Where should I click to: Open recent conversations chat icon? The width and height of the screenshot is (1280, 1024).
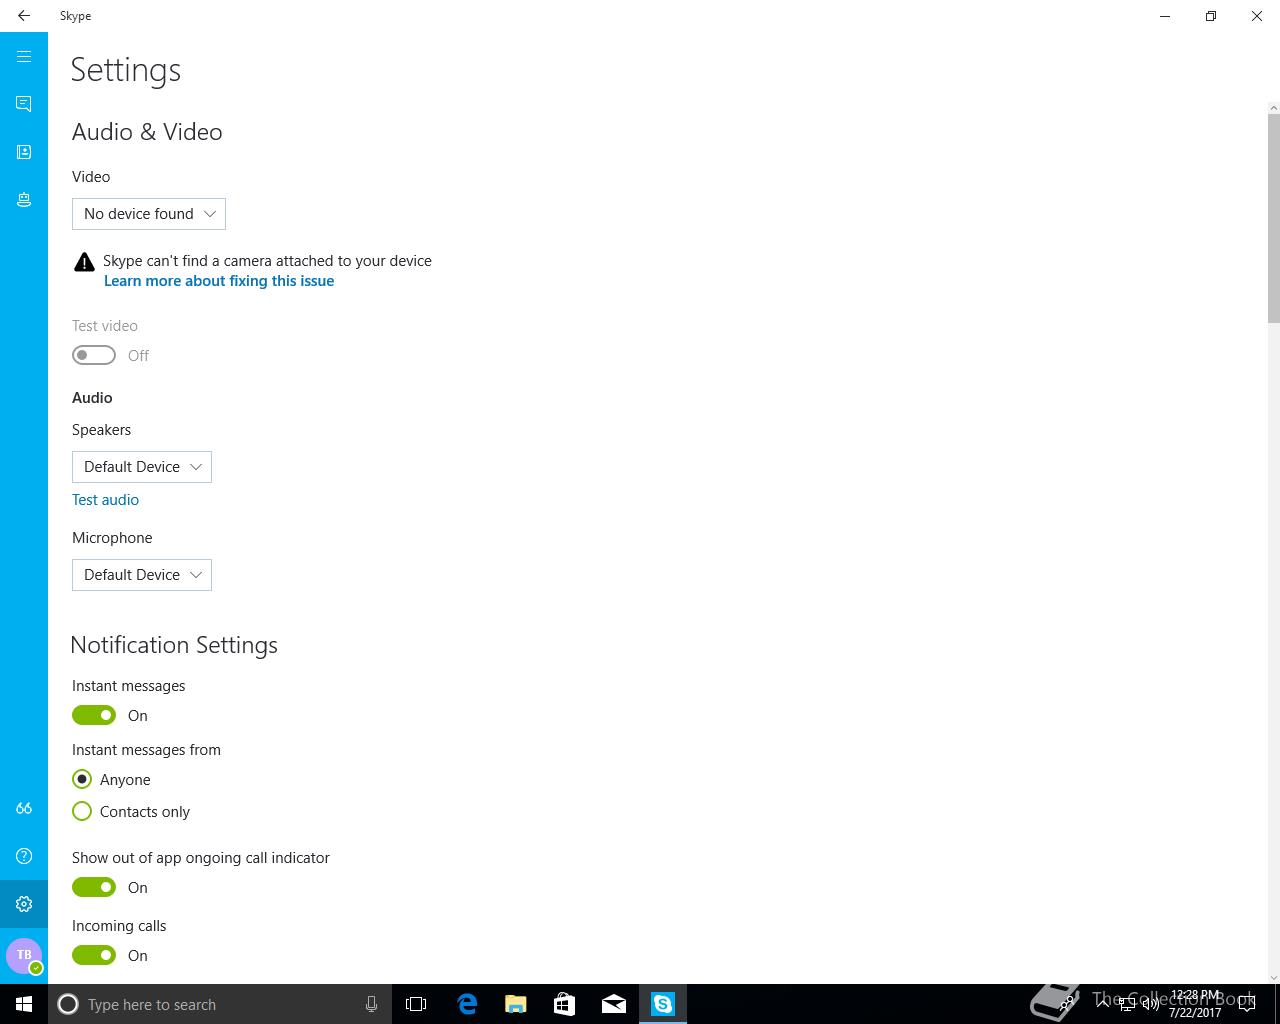coord(24,104)
